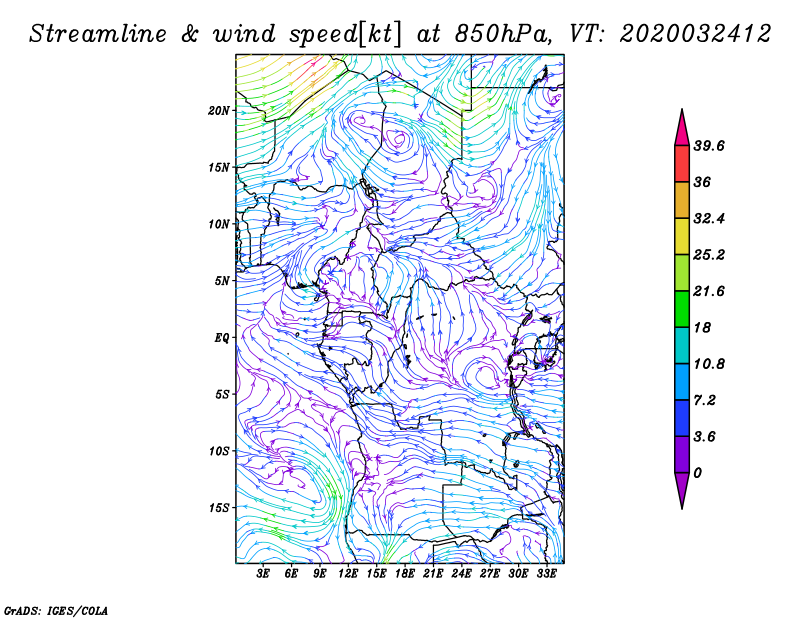
Task: Click the EQ equator axis label
Action: point(222,337)
